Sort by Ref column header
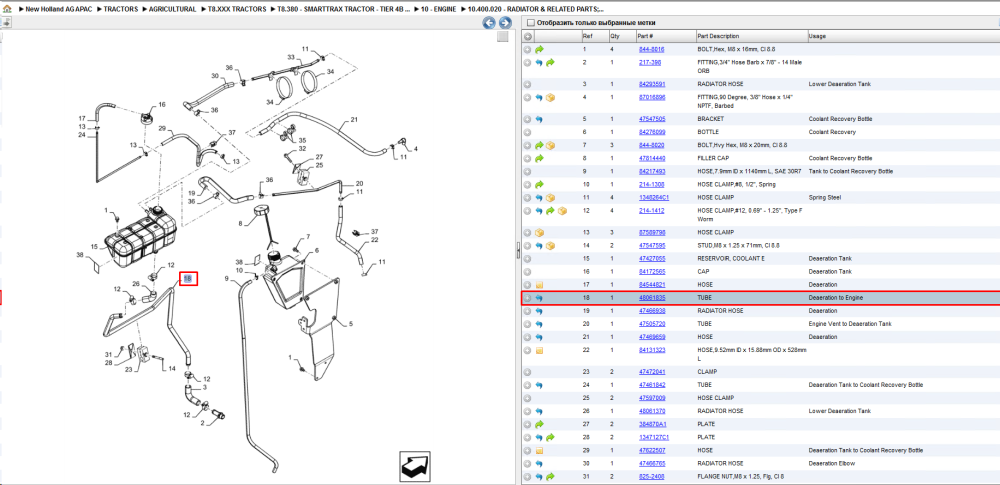The height and width of the screenshot is (485, 1000). [x=594, y=36]
